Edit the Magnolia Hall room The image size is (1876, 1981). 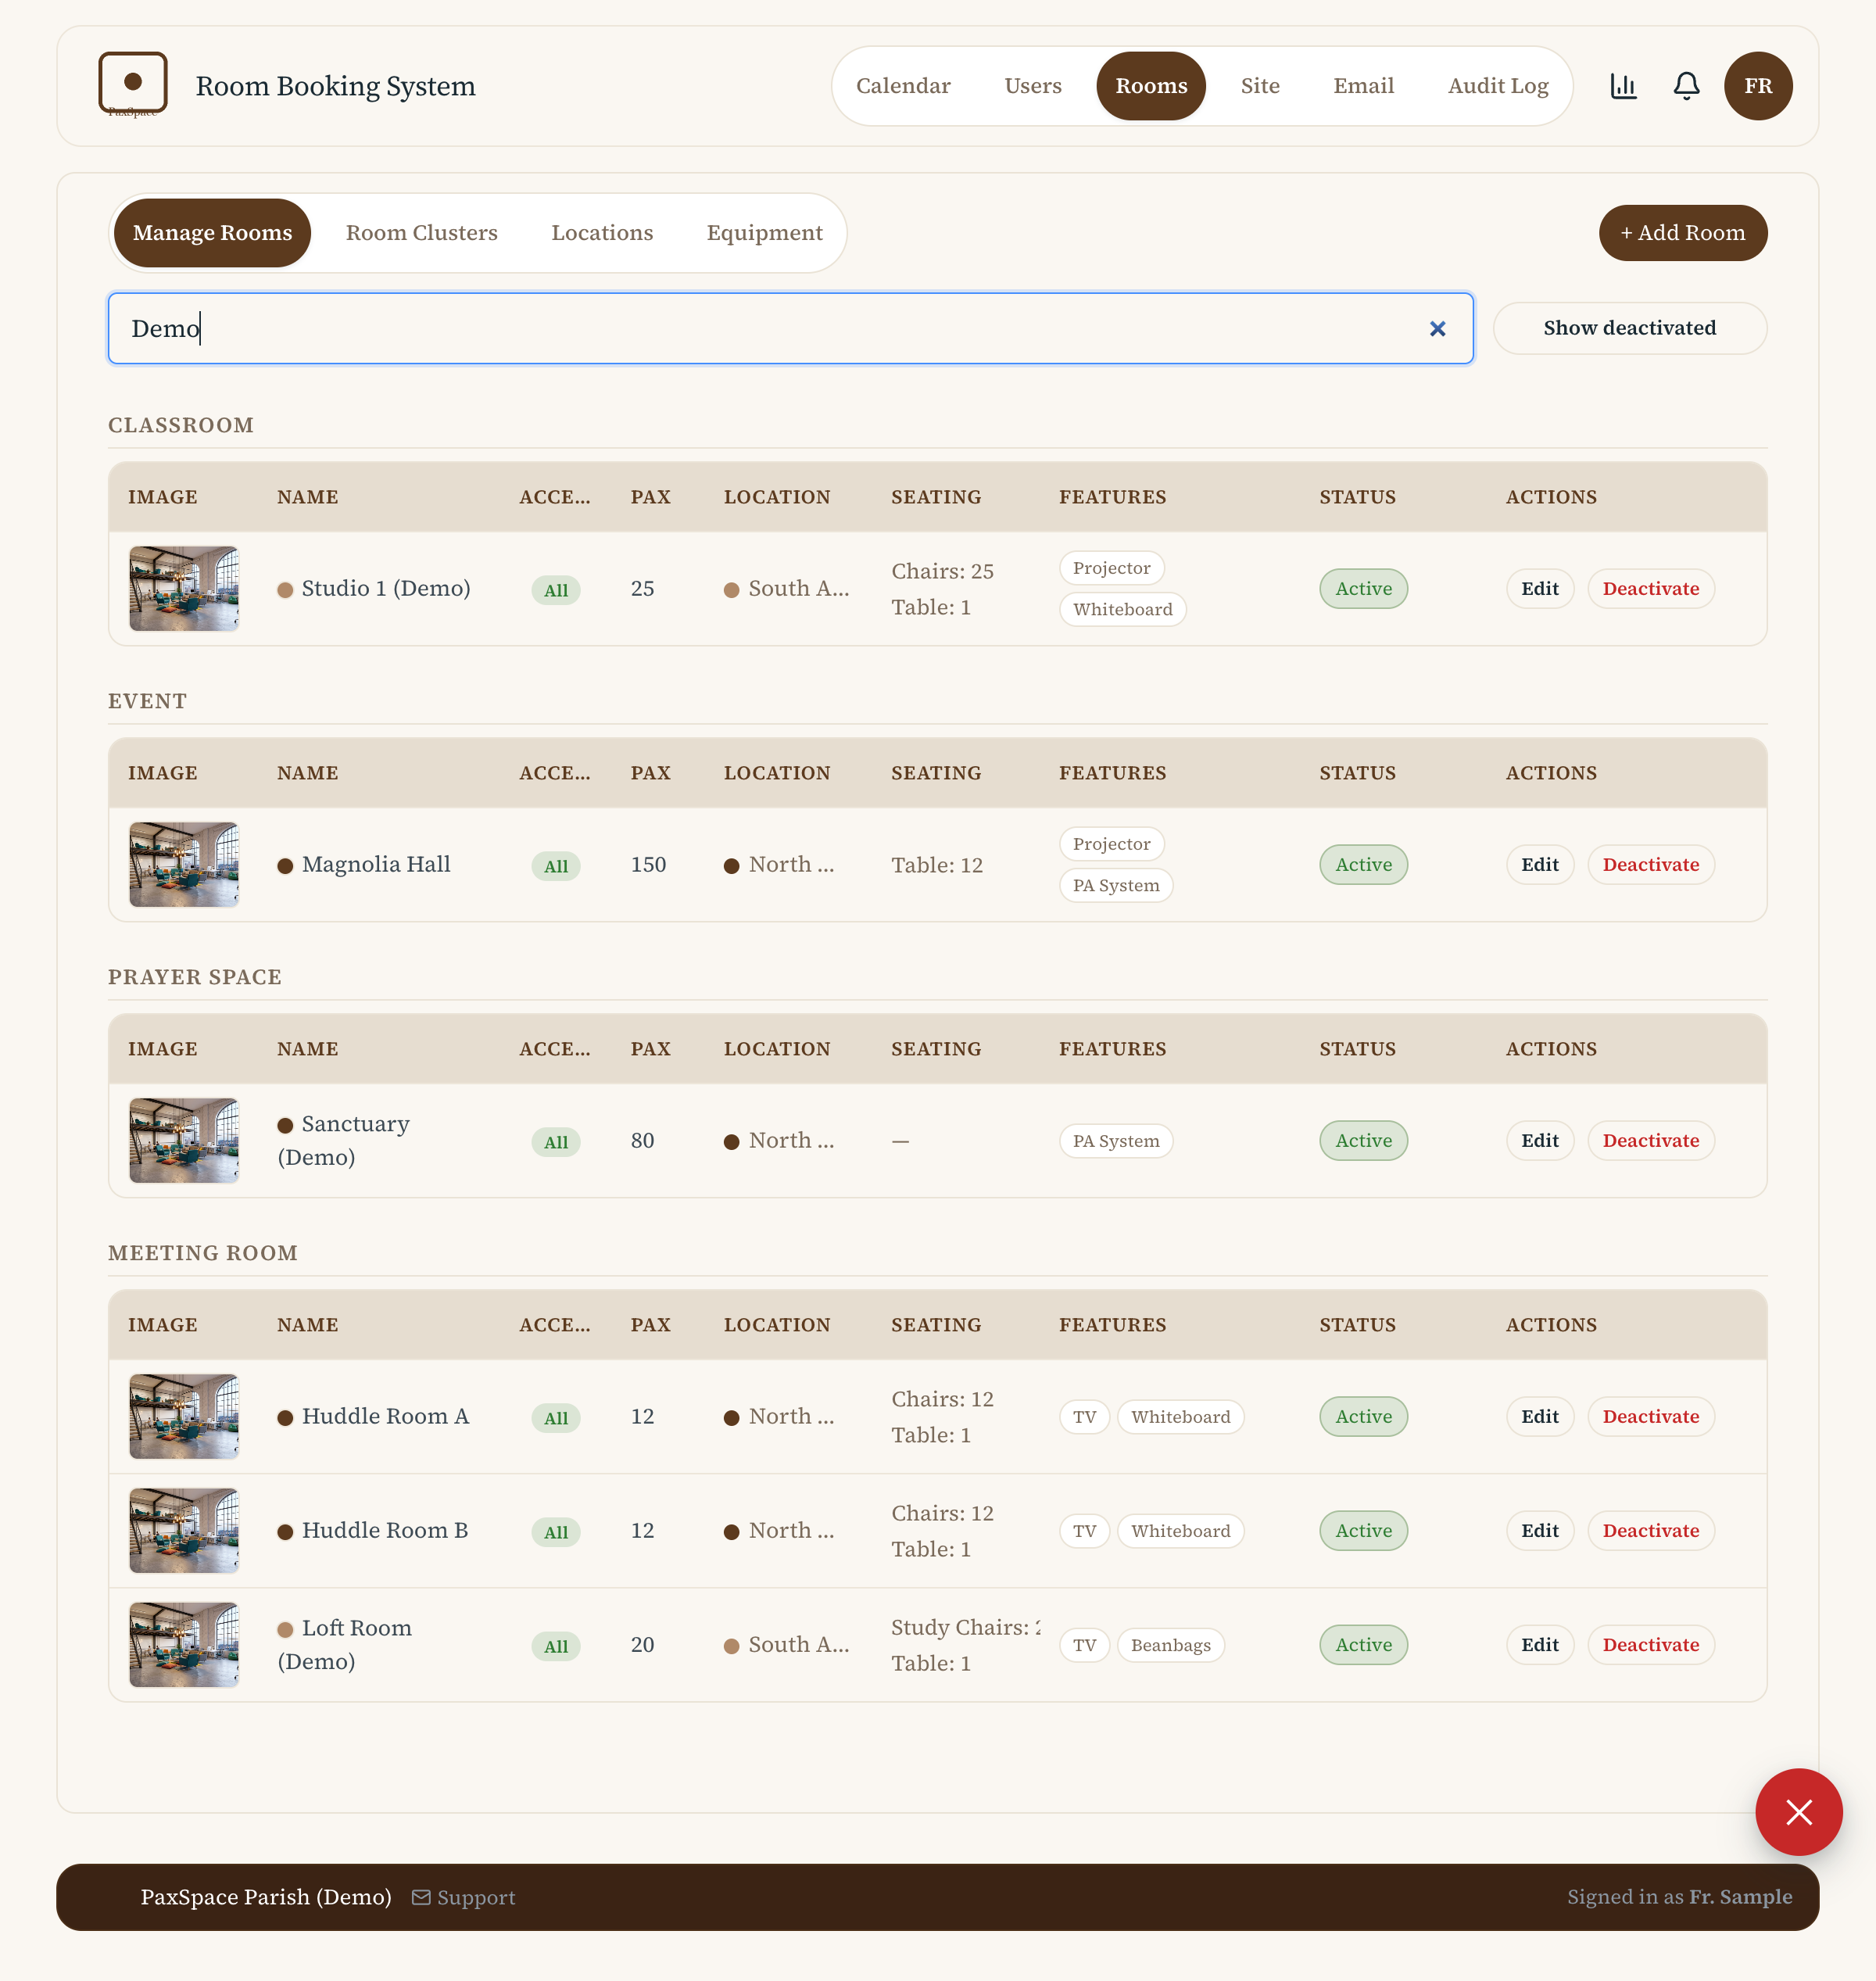1539,865
